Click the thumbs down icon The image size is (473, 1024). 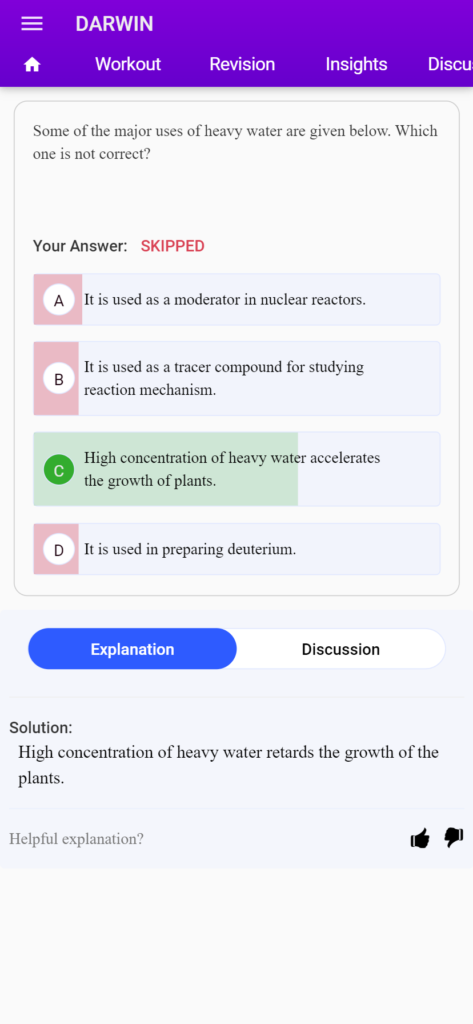(x=454, y=838)
